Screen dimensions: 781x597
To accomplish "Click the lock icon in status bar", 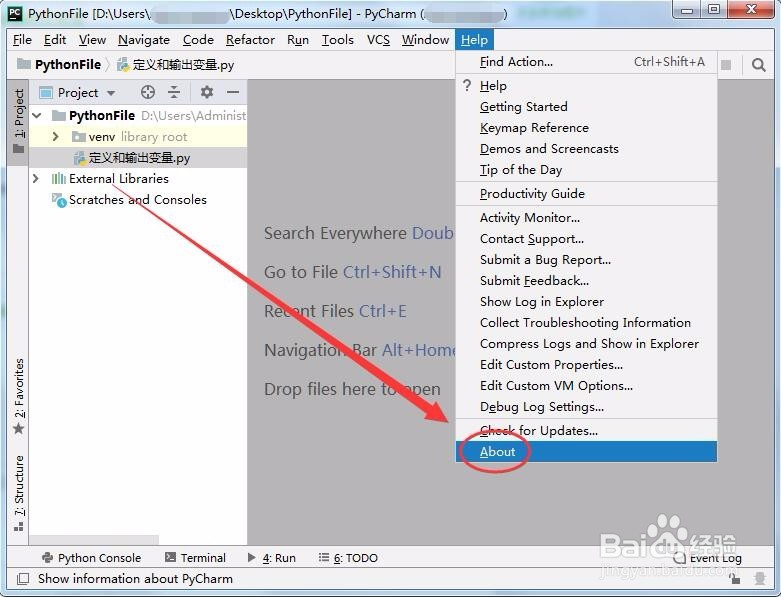I will pyautogui.click(x=734, y=579).
